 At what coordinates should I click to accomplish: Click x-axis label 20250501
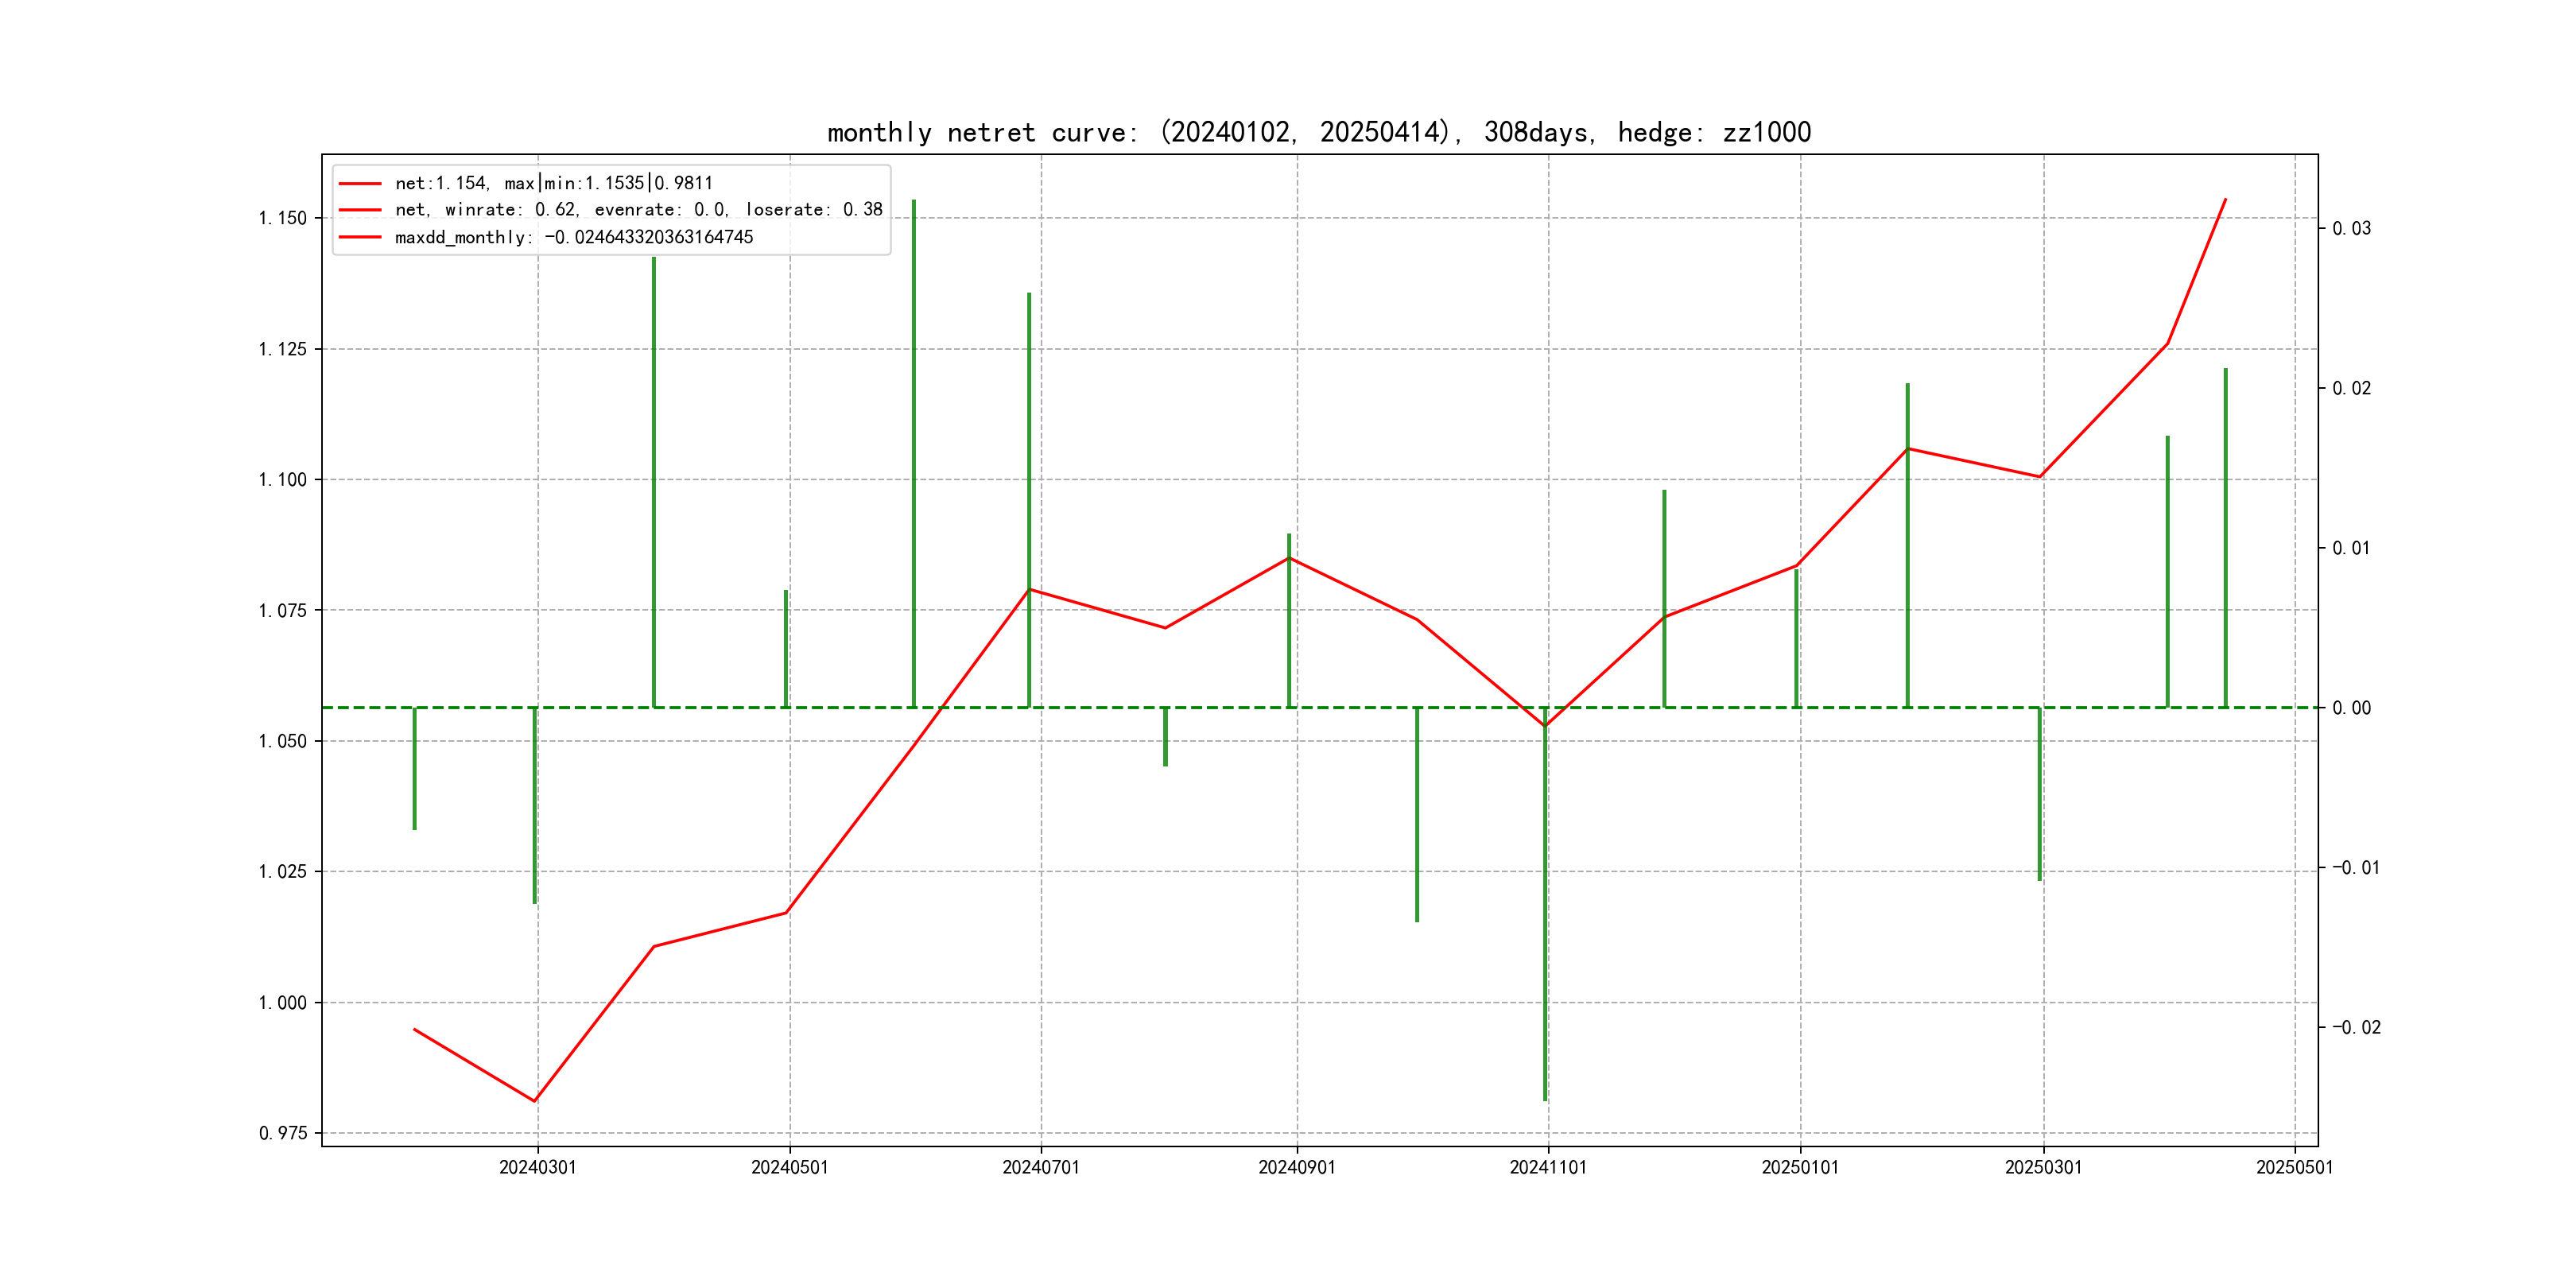(x=2294, y=1167)
